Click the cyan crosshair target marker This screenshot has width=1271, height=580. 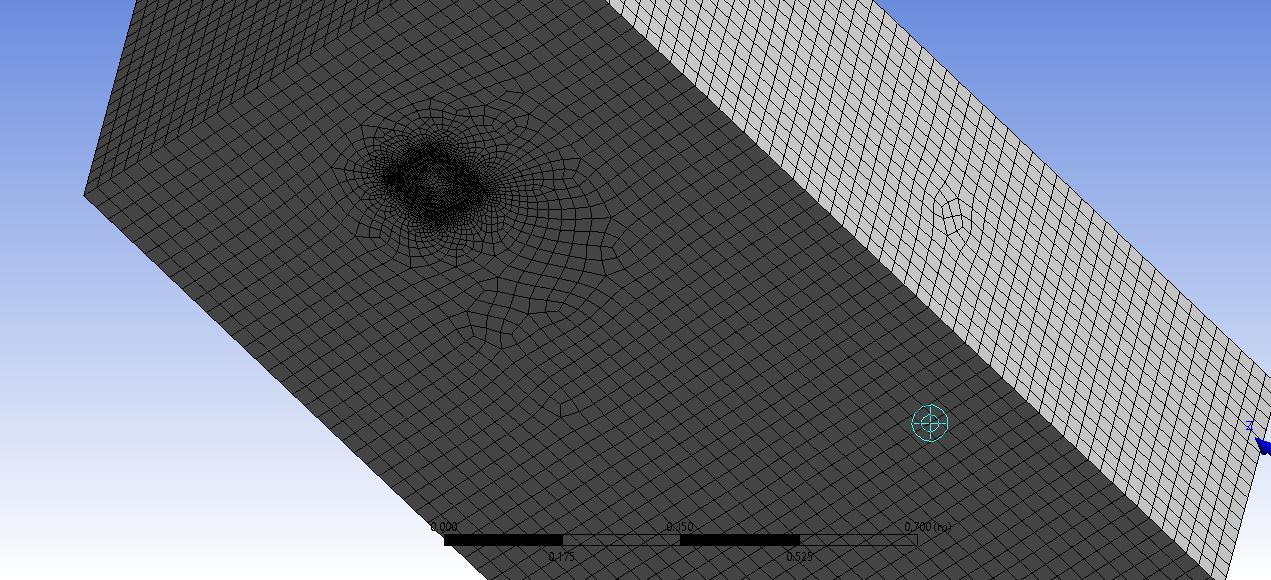930,423
